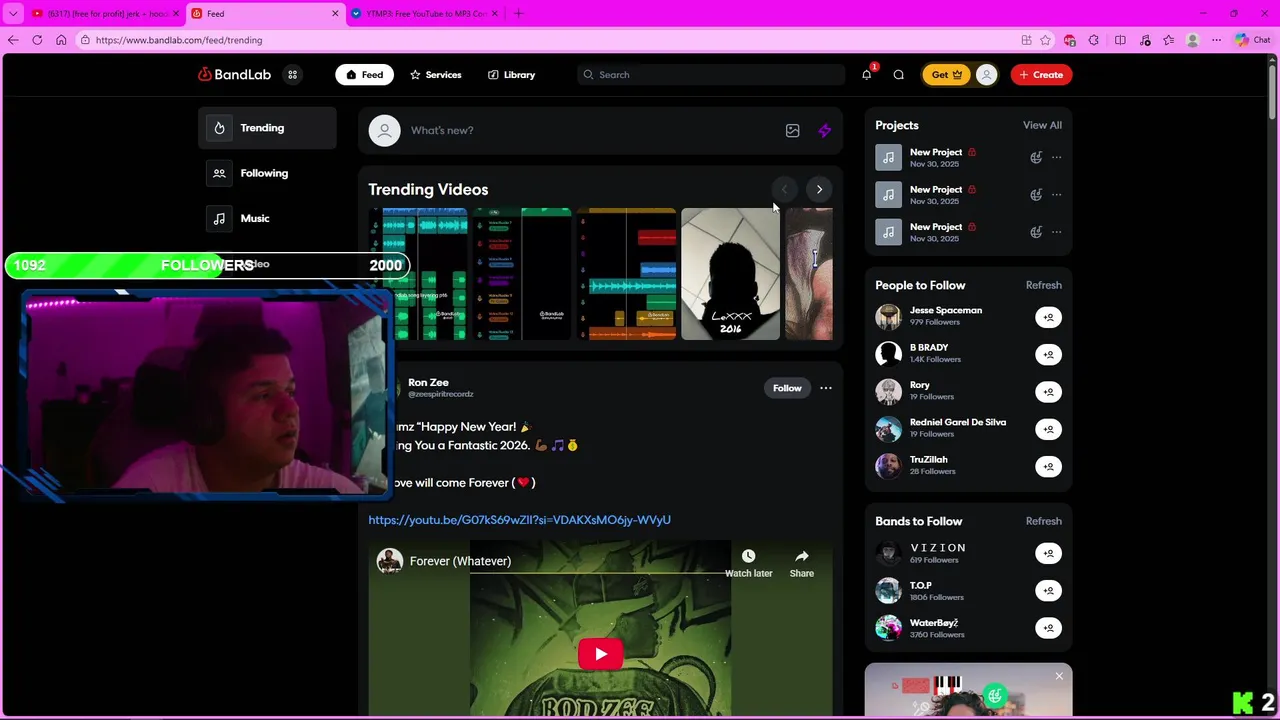Open the third trending video thumbnail
The image size is (1280, 720).
(x=626, y=274)
